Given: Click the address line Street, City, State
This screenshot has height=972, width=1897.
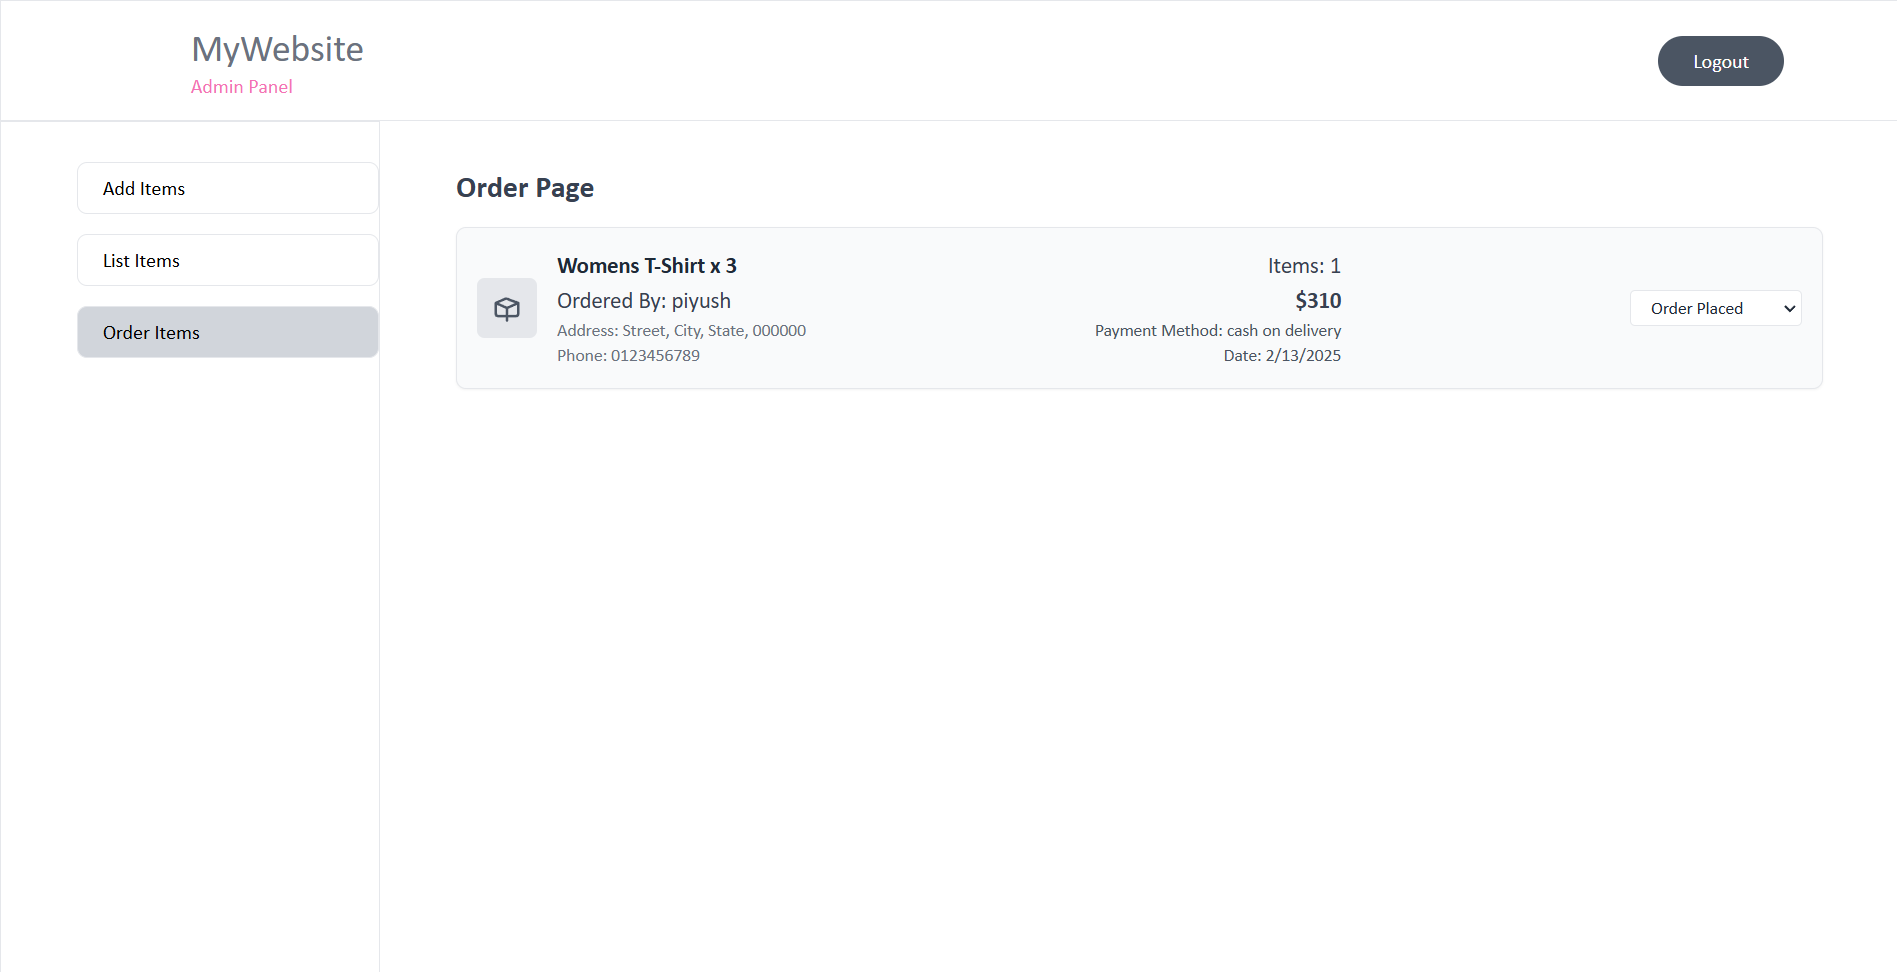Looking at the screenshot, I should [681, 331].
